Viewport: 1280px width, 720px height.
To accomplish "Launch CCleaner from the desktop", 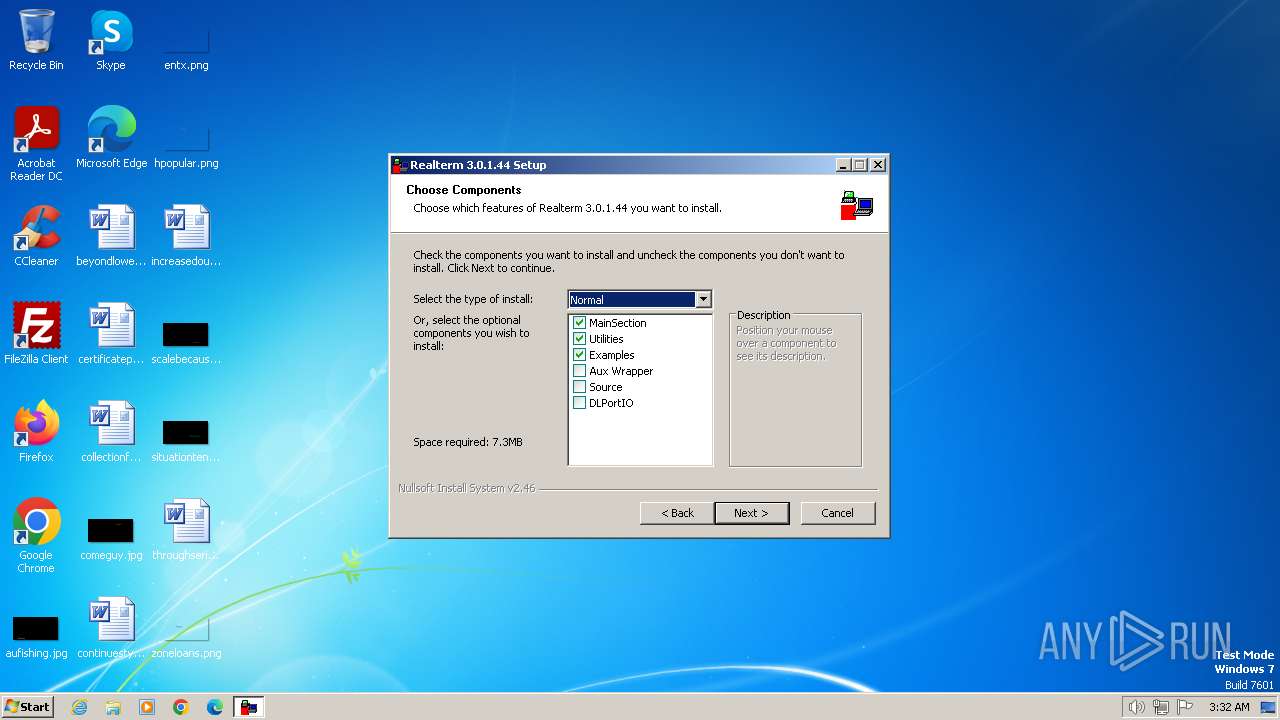I will 36,236.
